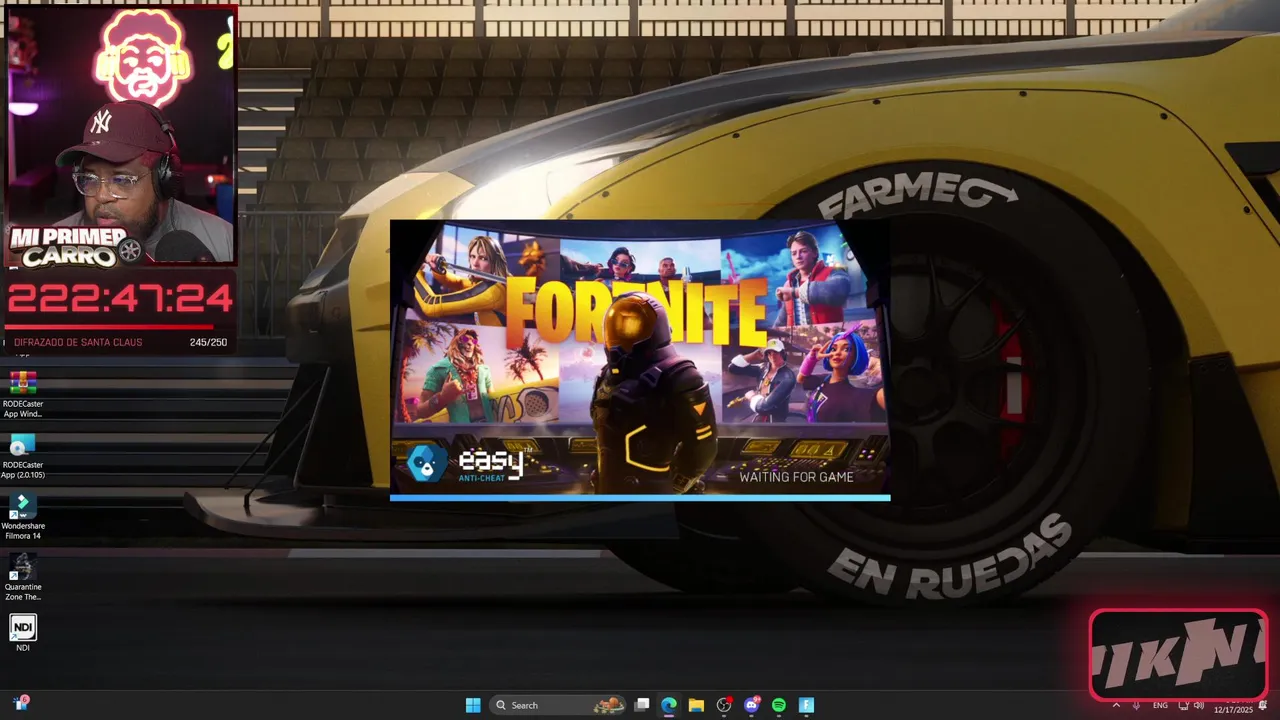
Task: Open the RODECaster App WinRAR archive icon
Action: [x=23, y=394]
